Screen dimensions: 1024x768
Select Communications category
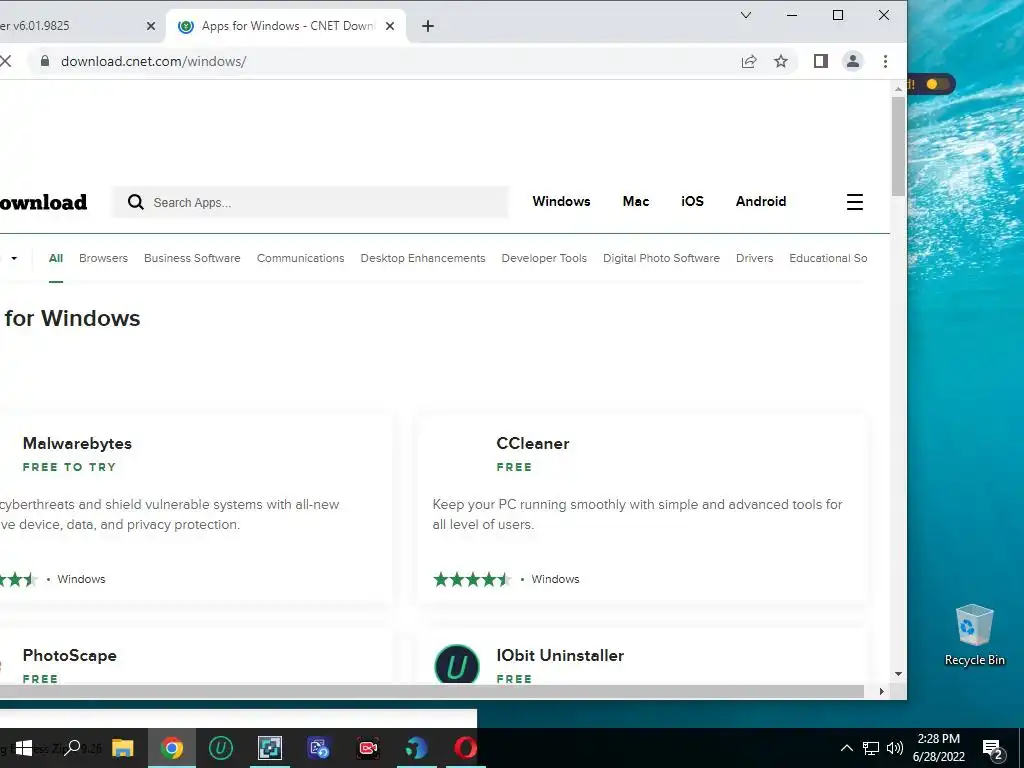300,258
